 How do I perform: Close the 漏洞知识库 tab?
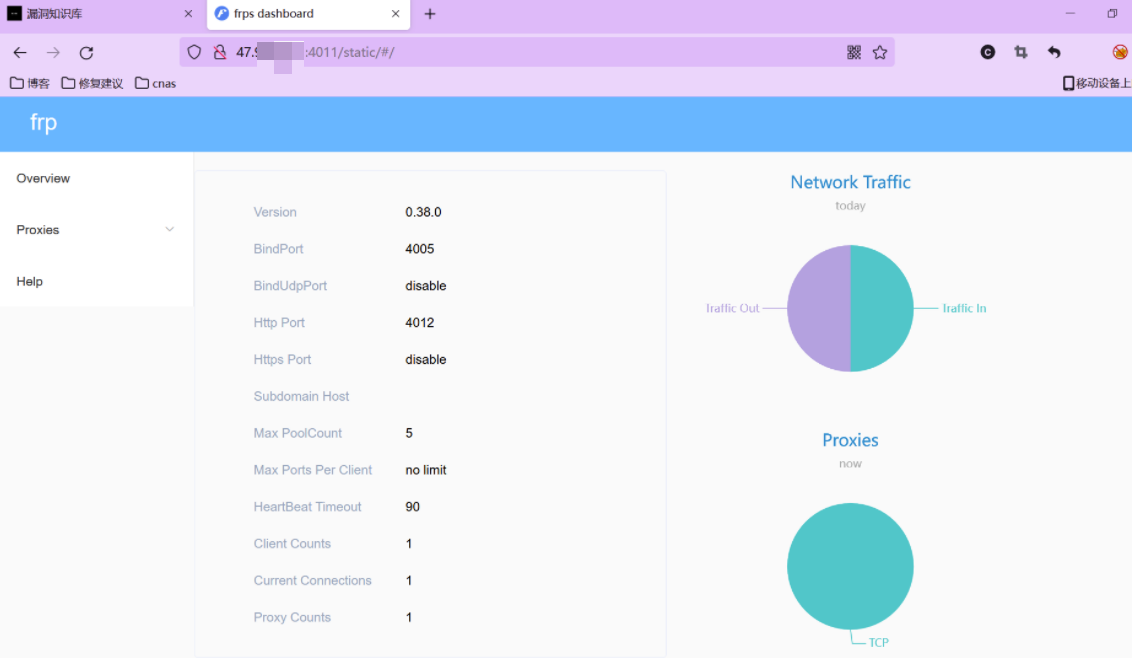188,14
